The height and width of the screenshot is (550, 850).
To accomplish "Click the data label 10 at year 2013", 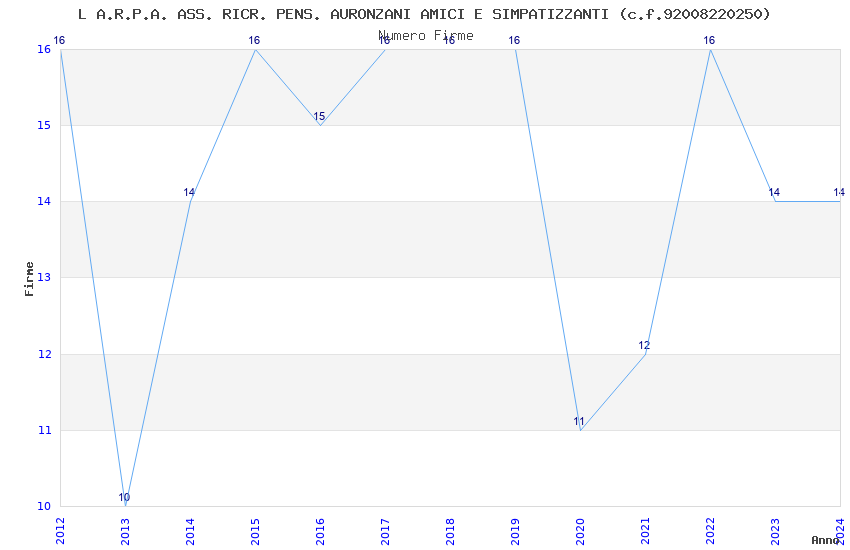I will click(x=124, y=497).
